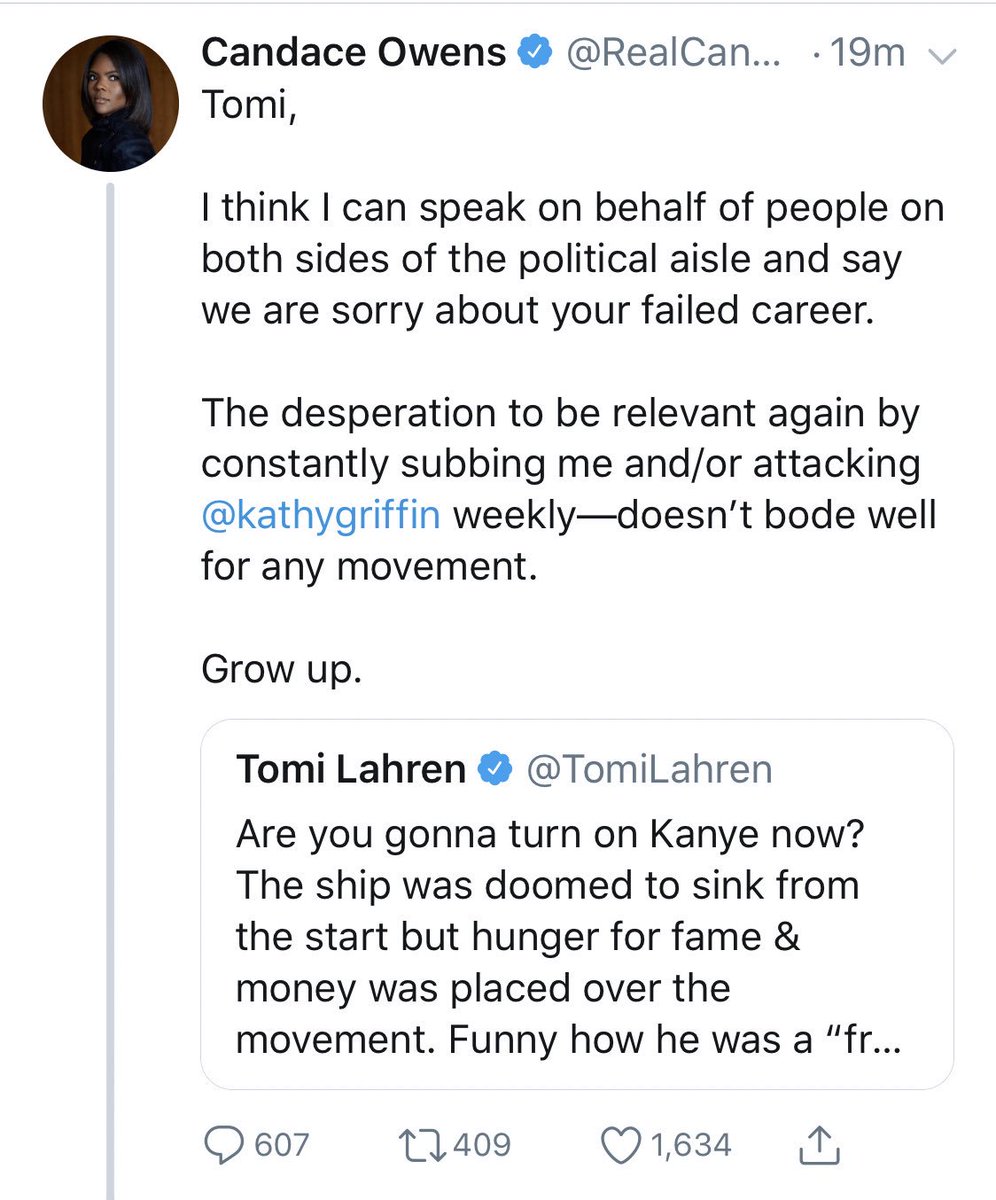Click the 409 retweets count
Viewport: 996px width, 1200px height.
click(482, 1144)
